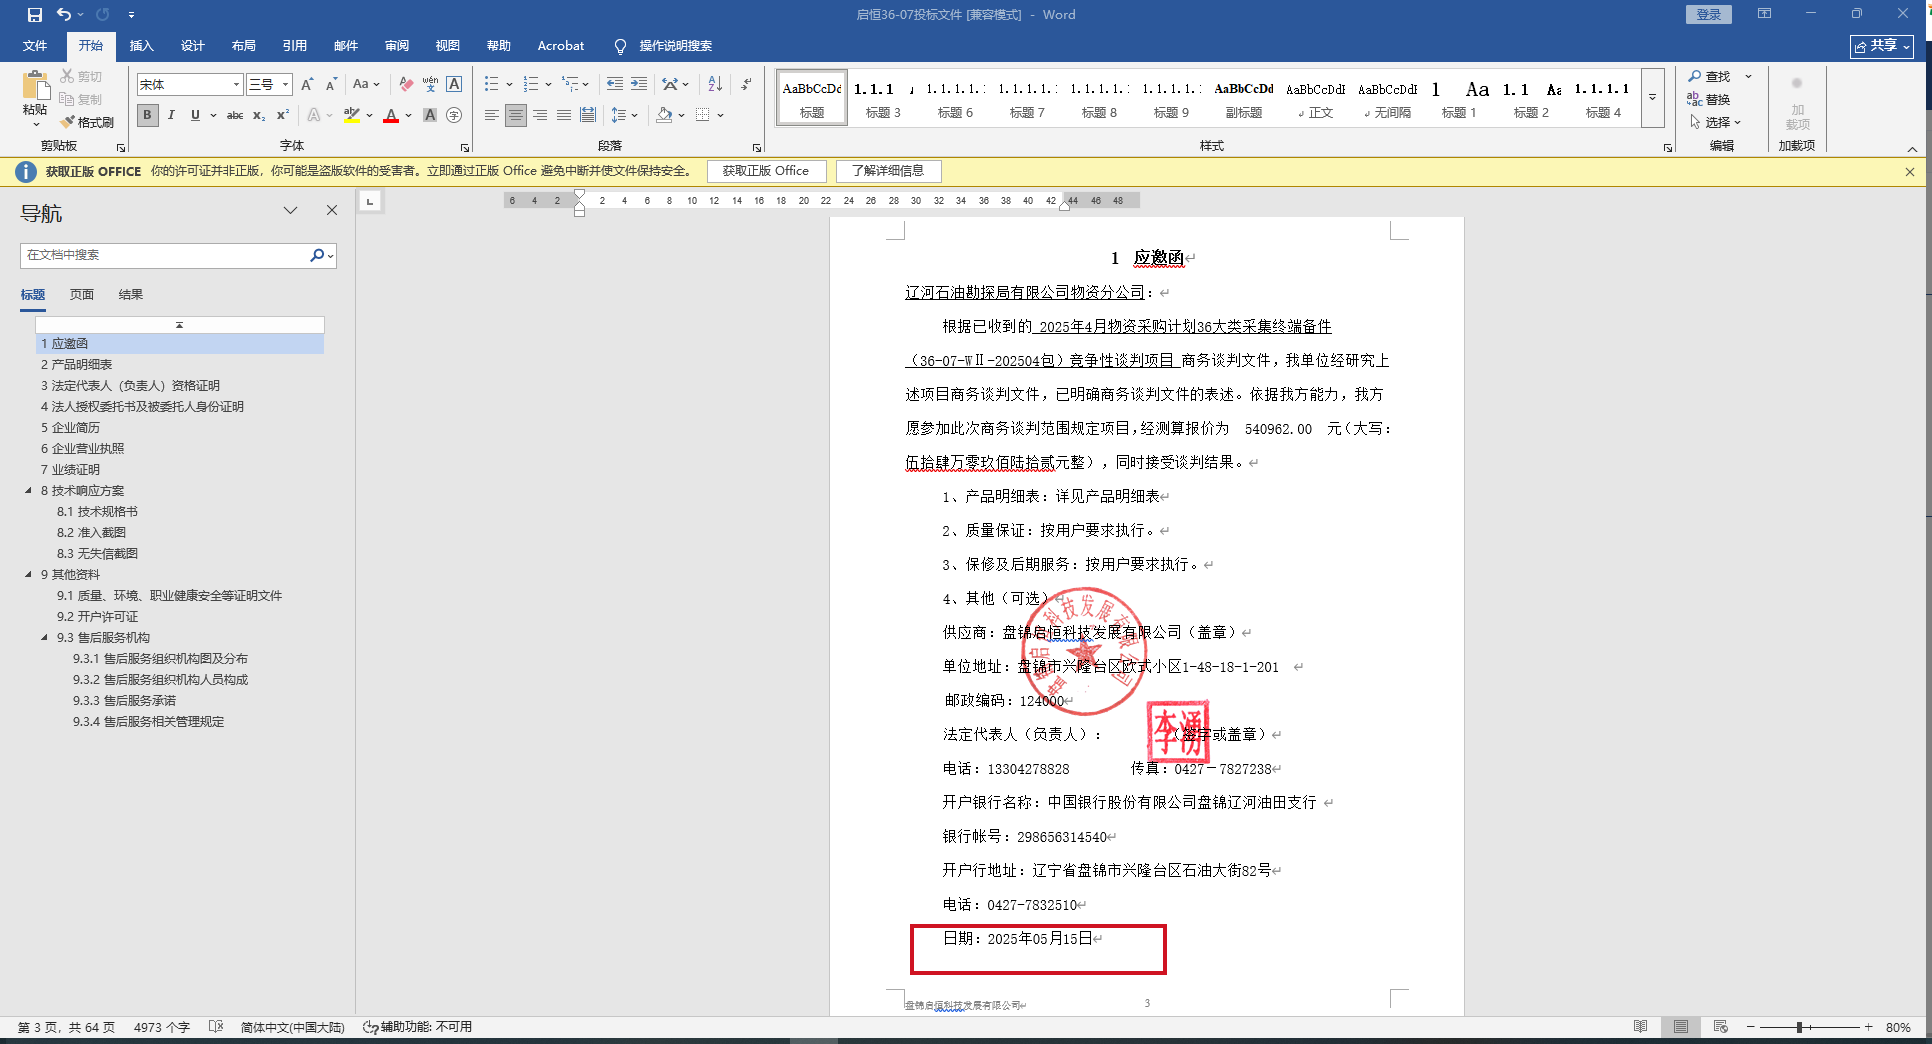The height and width of the screenshot is (1044, 1932).
Task: Open the 文件 (File) menu
Action: [35, 46]
